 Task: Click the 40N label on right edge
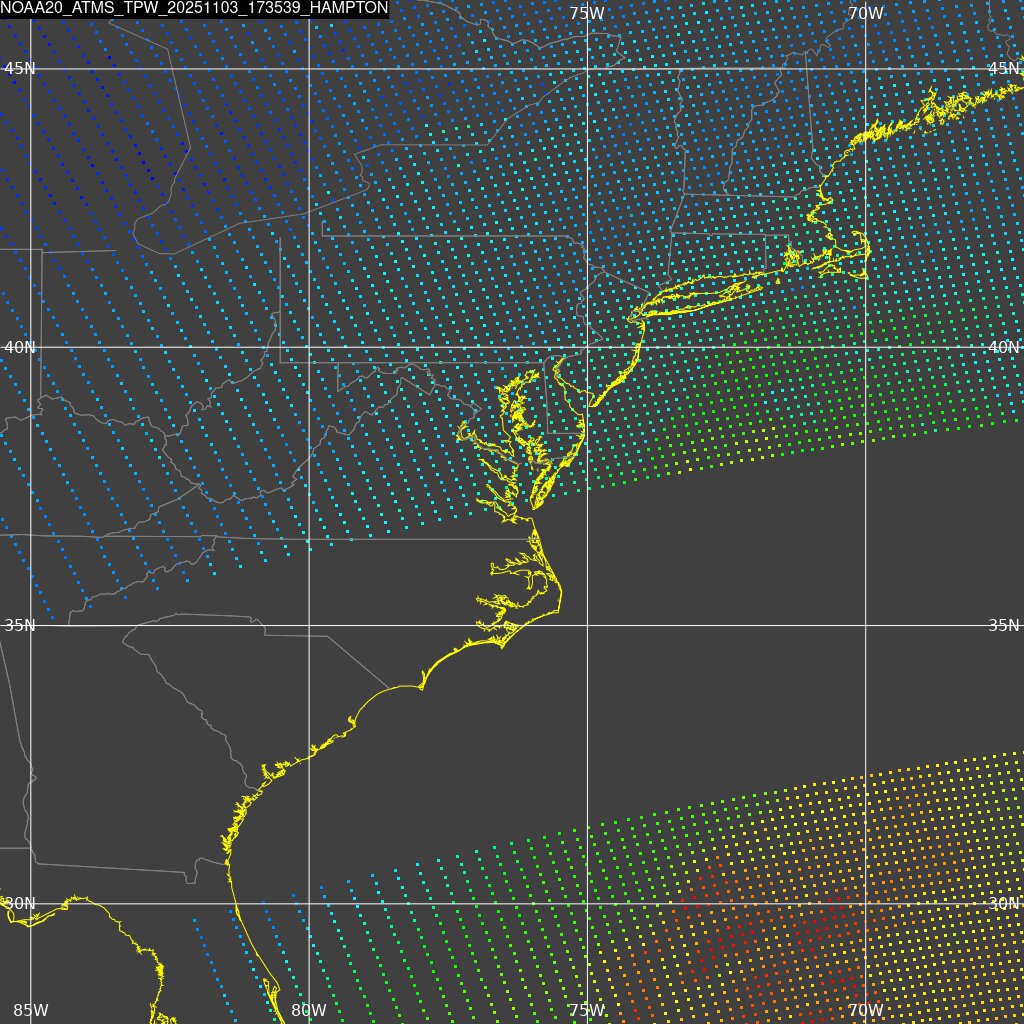click(x=1003, y=347)
